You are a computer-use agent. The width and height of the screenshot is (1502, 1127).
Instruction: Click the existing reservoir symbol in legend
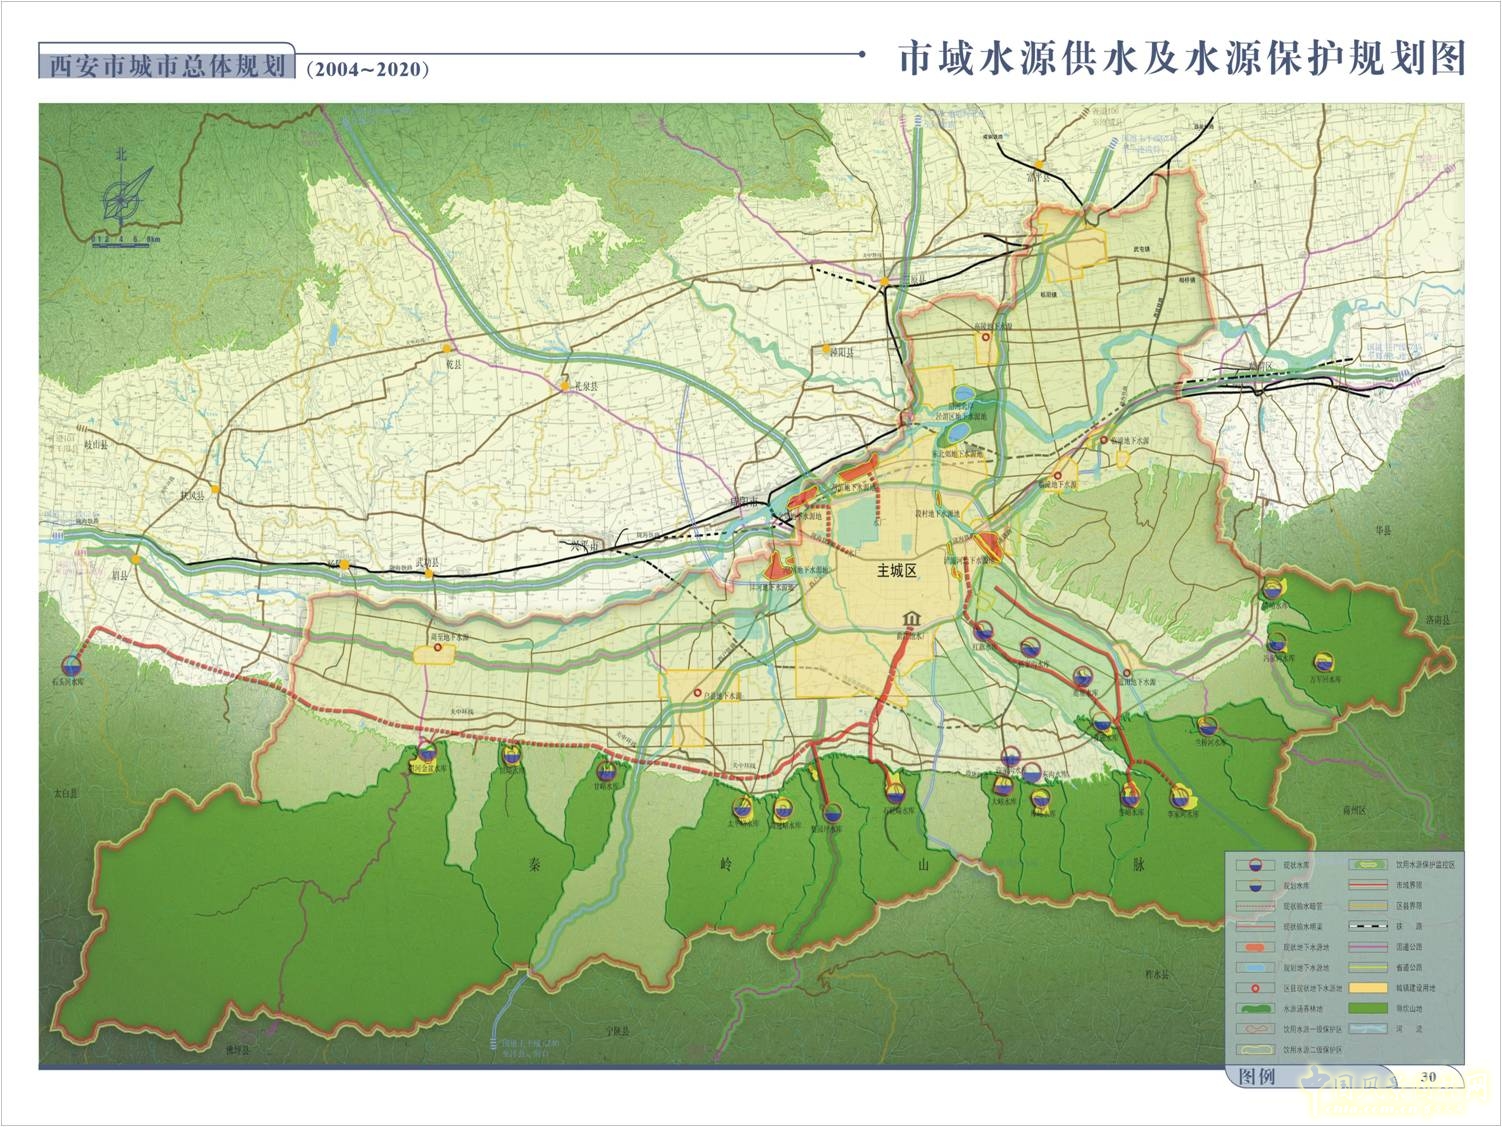point(1253,865)
